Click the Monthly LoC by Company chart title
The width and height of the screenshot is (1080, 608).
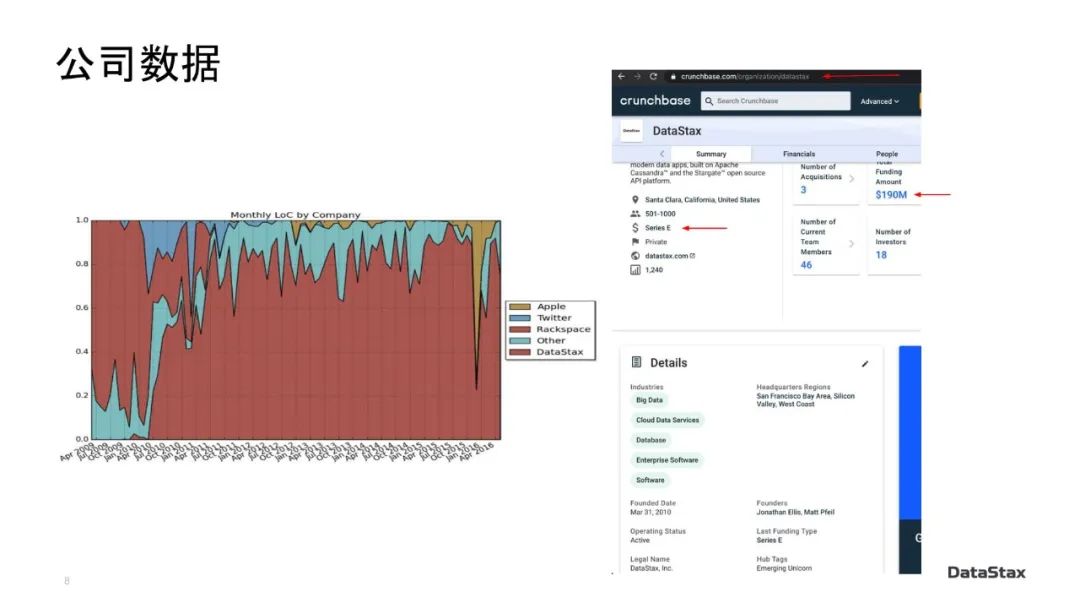(x=295, y=215)
